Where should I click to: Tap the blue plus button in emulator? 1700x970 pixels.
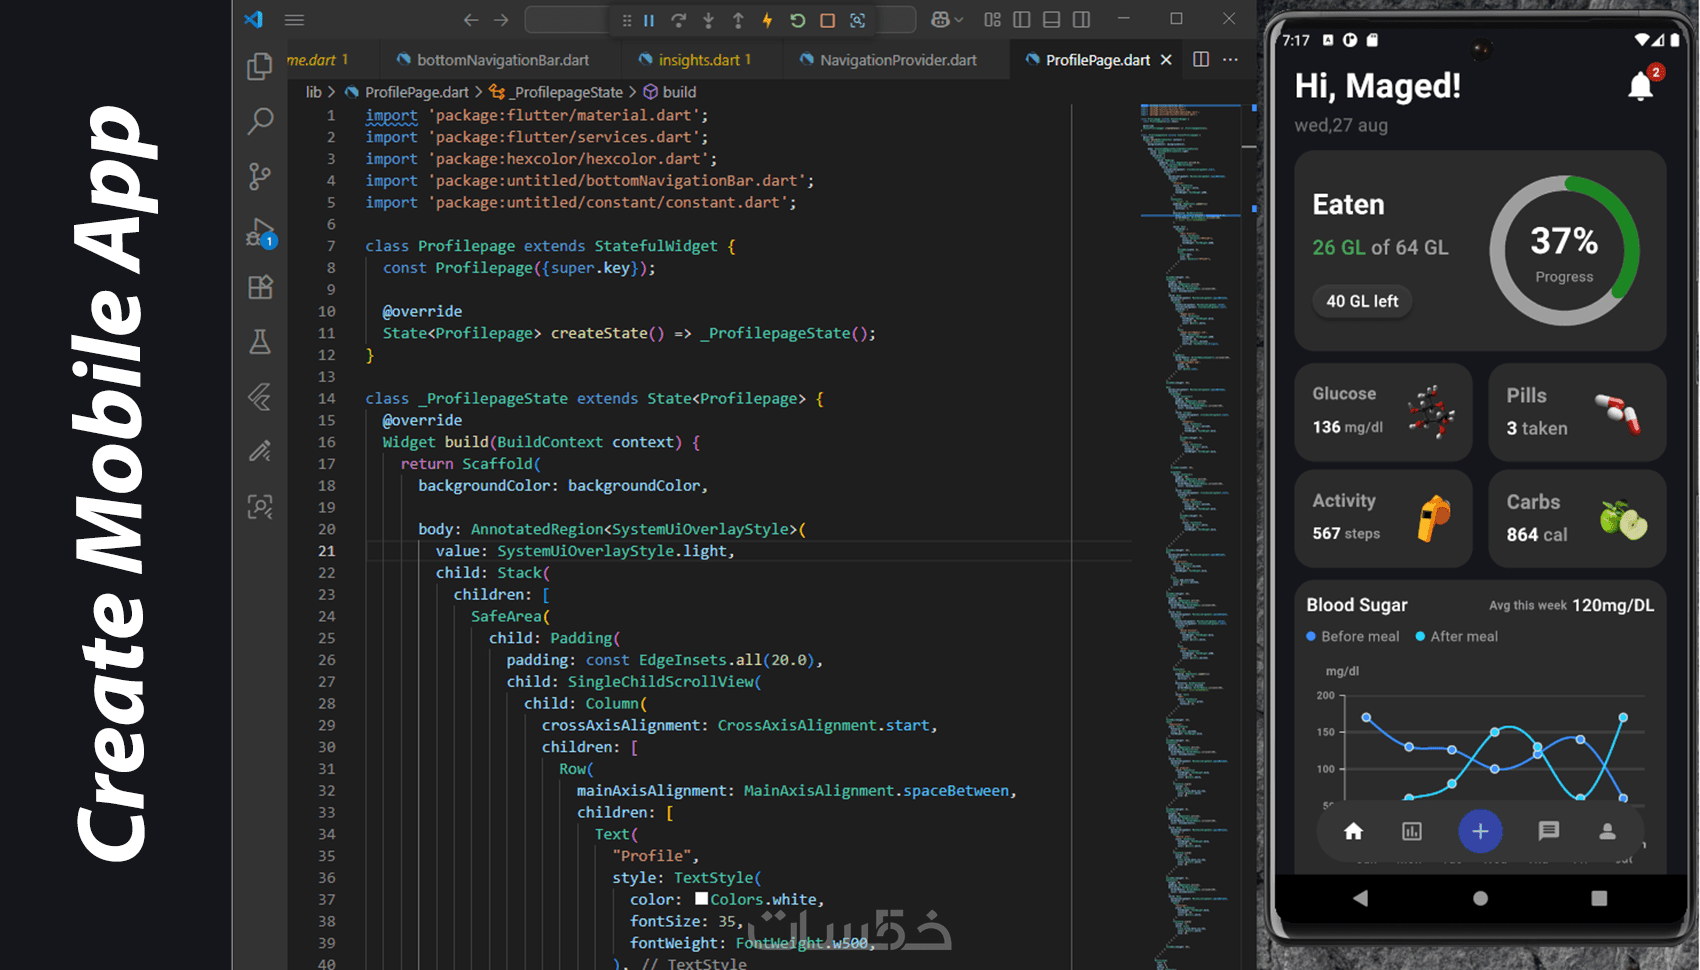click(x=1480, y=831)
